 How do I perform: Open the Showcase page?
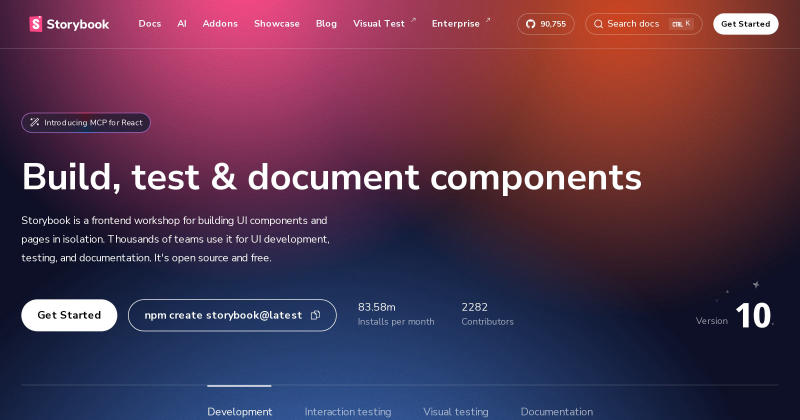pyautogui.click(x=277, y=24)
